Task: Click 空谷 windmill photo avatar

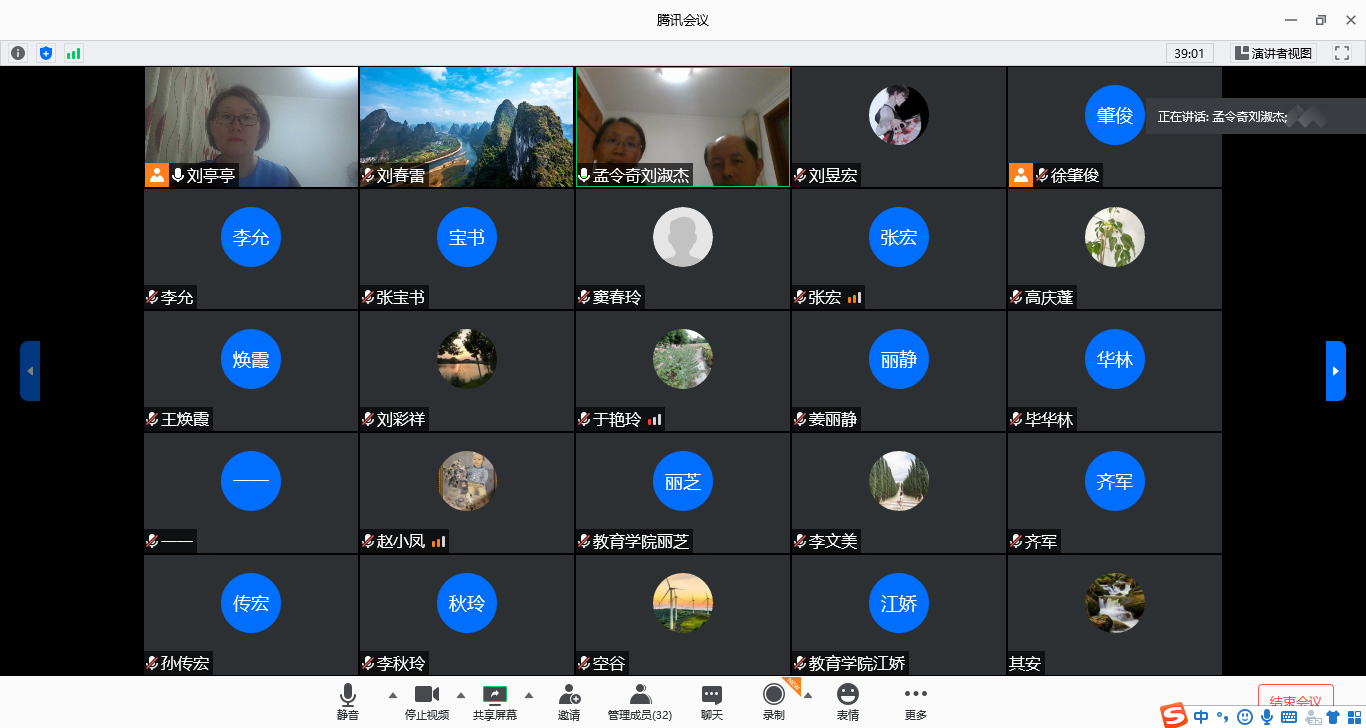Action: (x=683, y=603)
